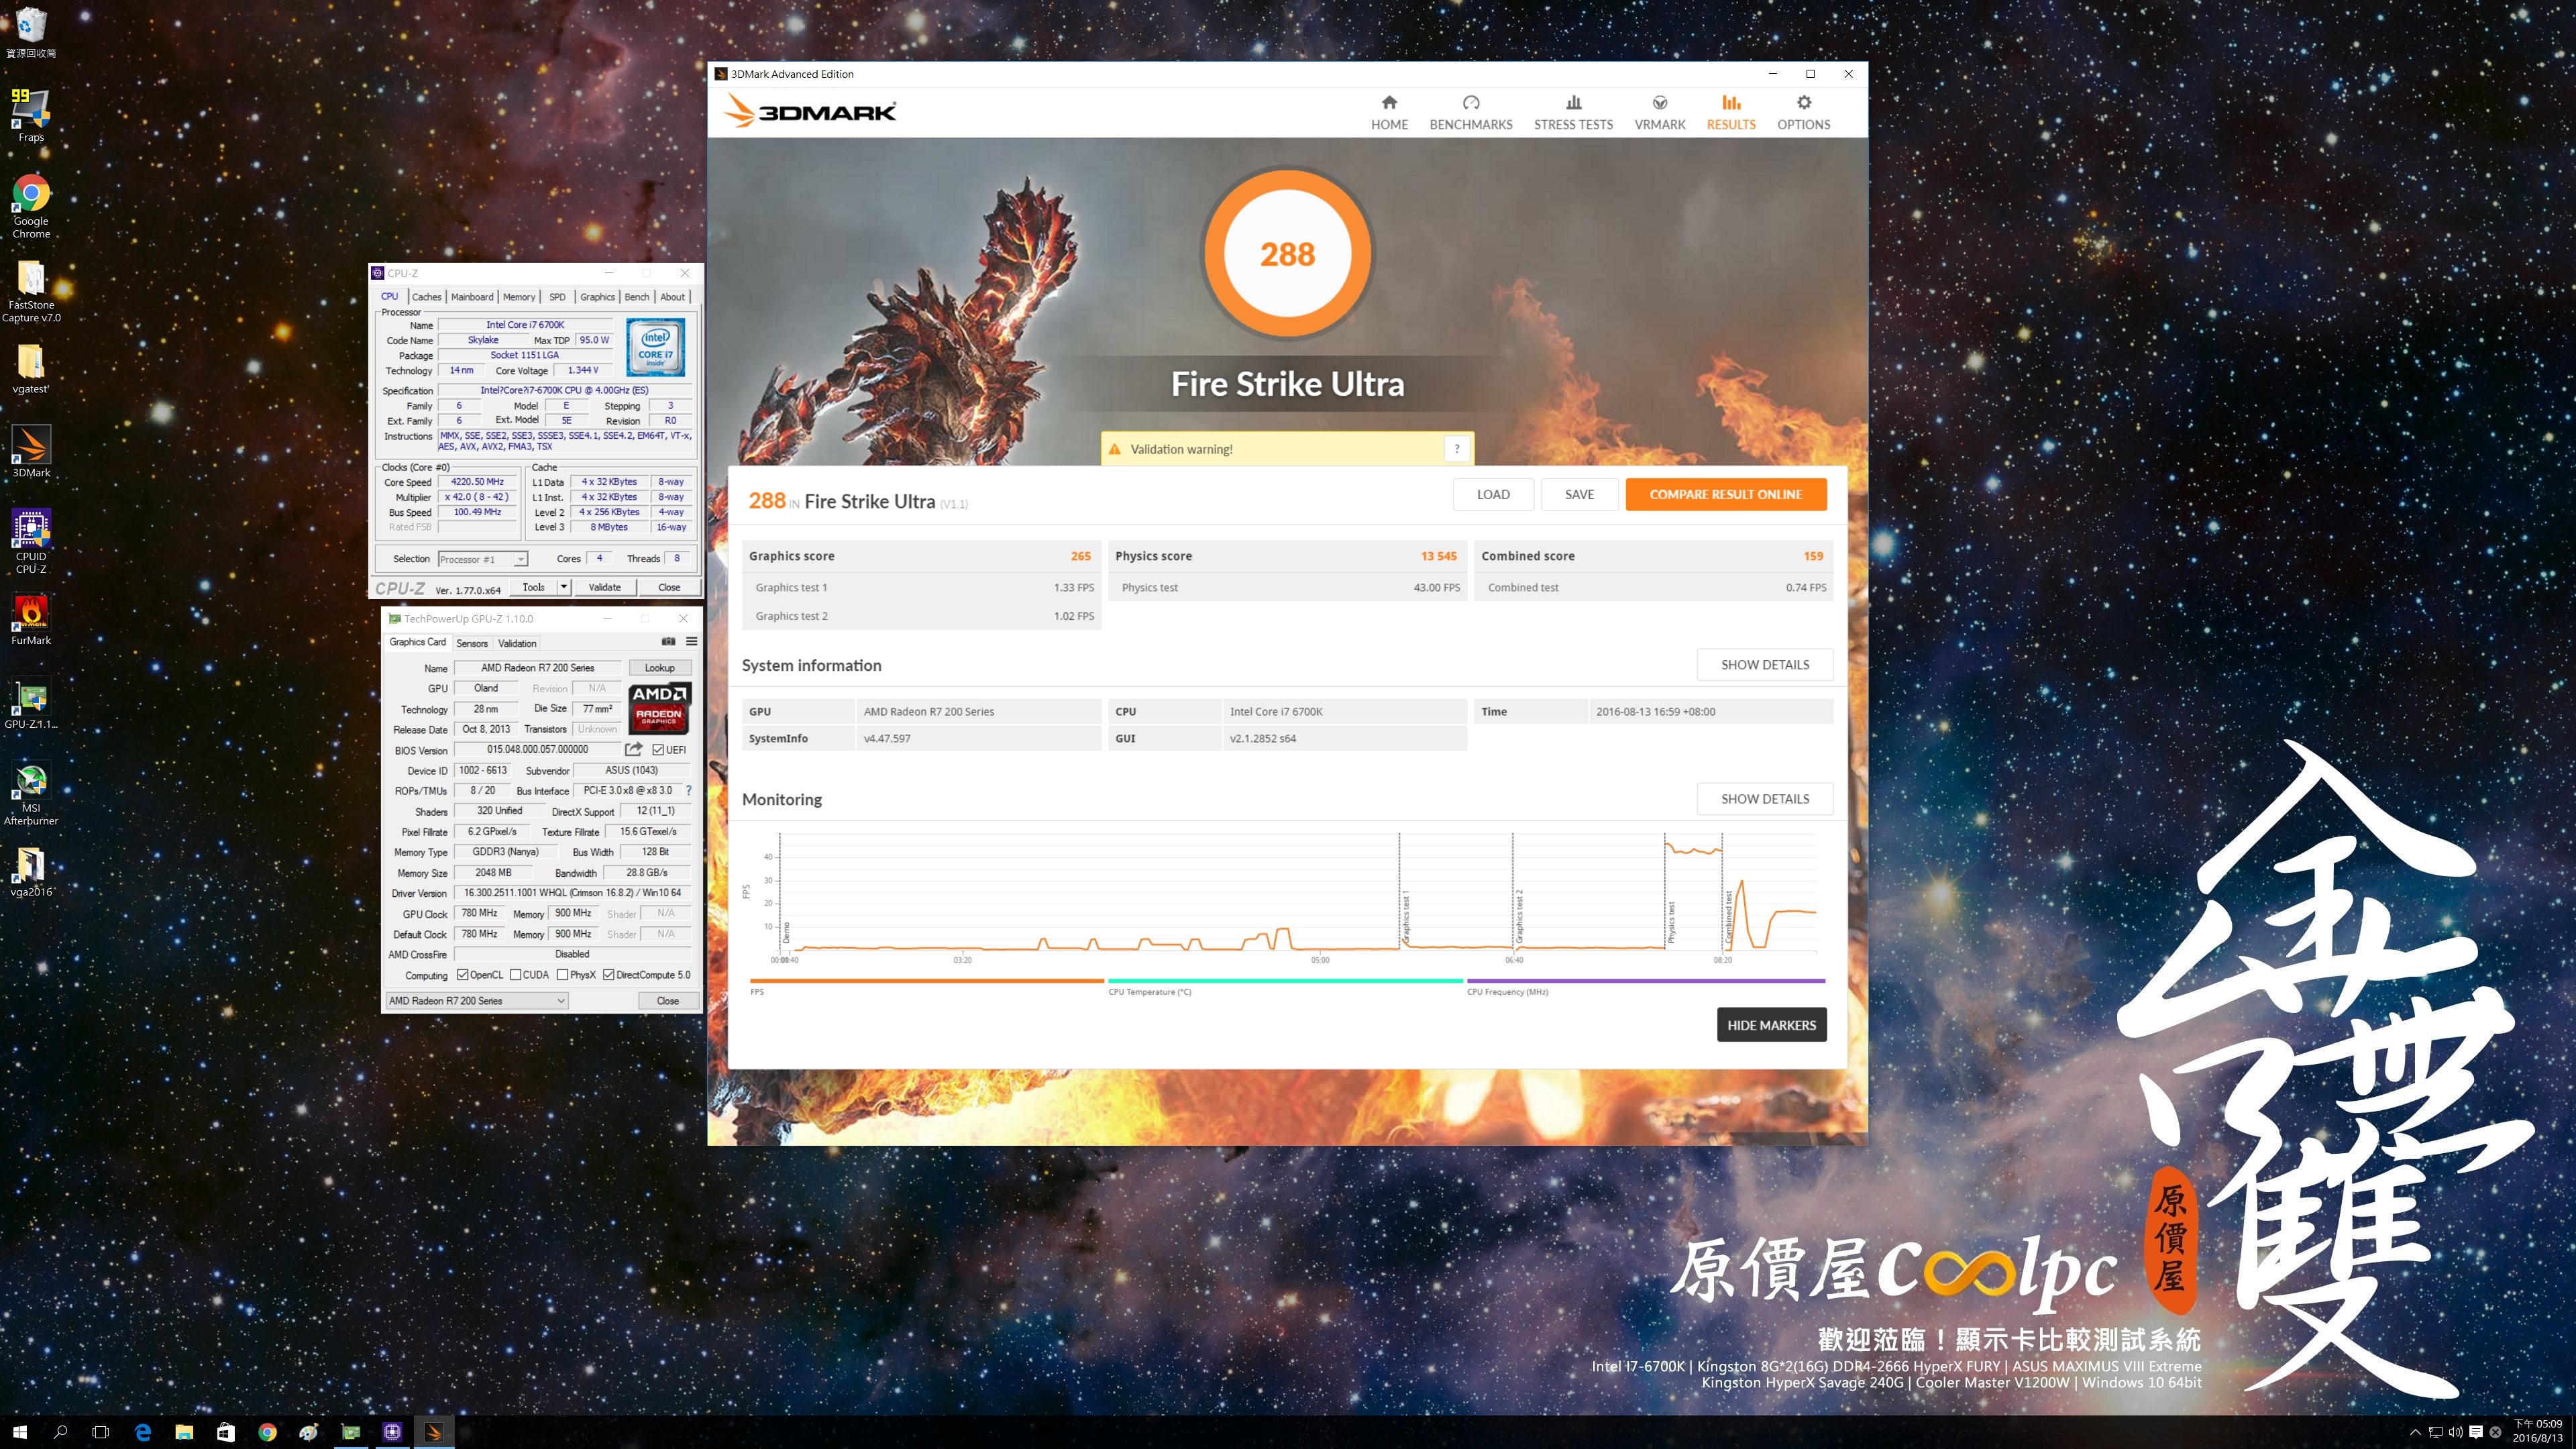This screenshot has width=2576, height=1449.
Task: Toggle the DirectCompute 5.0 checkbox
Action: point(608,974)
